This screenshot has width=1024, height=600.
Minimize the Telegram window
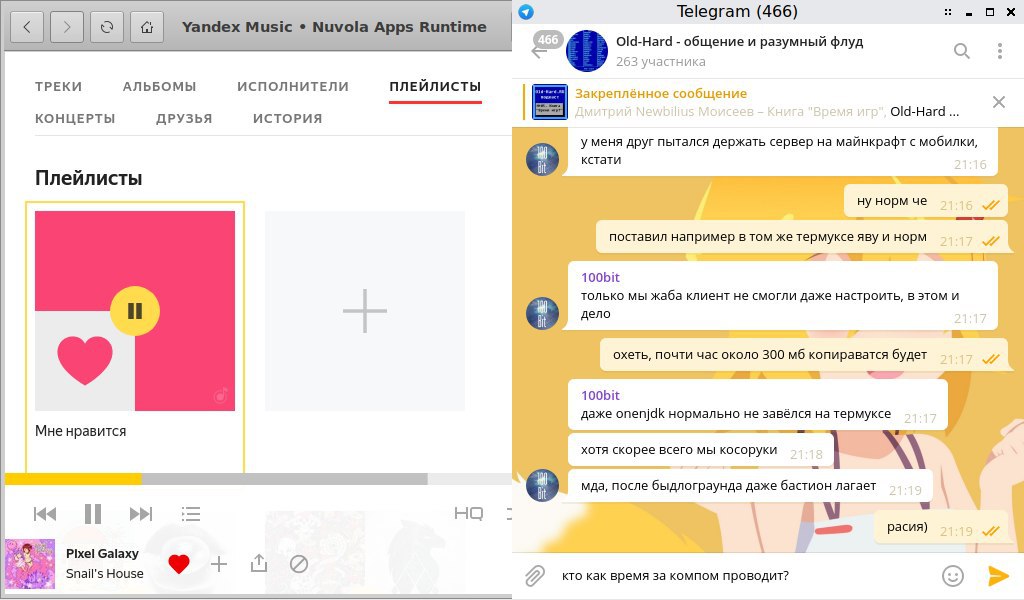969,12
